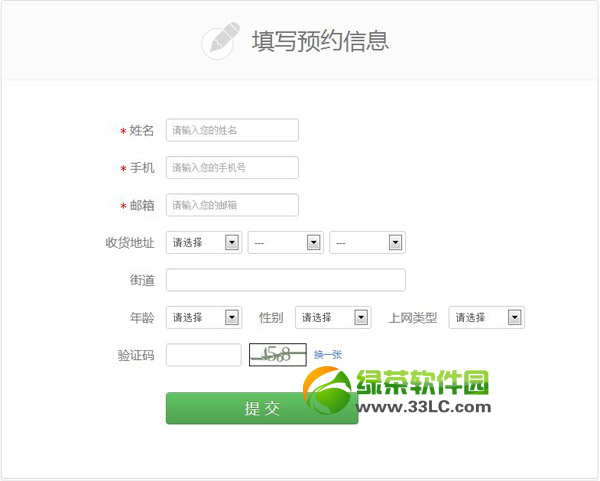Open the first 收货地址 province dropdown
Viewport: 600px width, 481px height.
[x=204, y=242]
